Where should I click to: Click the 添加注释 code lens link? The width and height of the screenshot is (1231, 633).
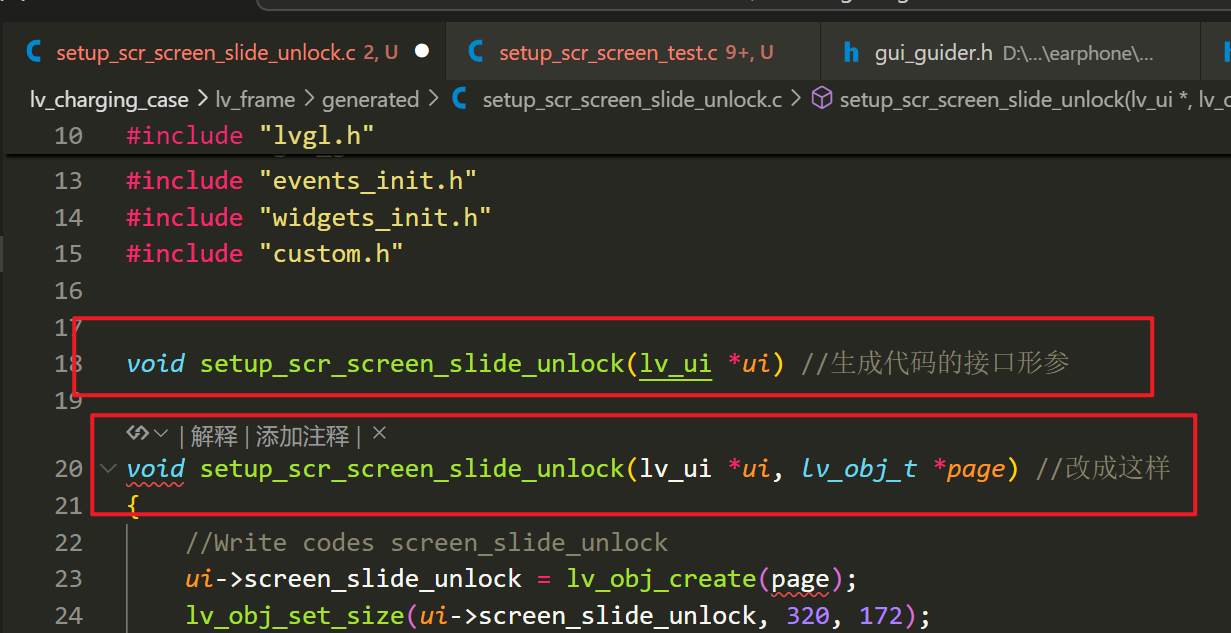pos(302,435)
